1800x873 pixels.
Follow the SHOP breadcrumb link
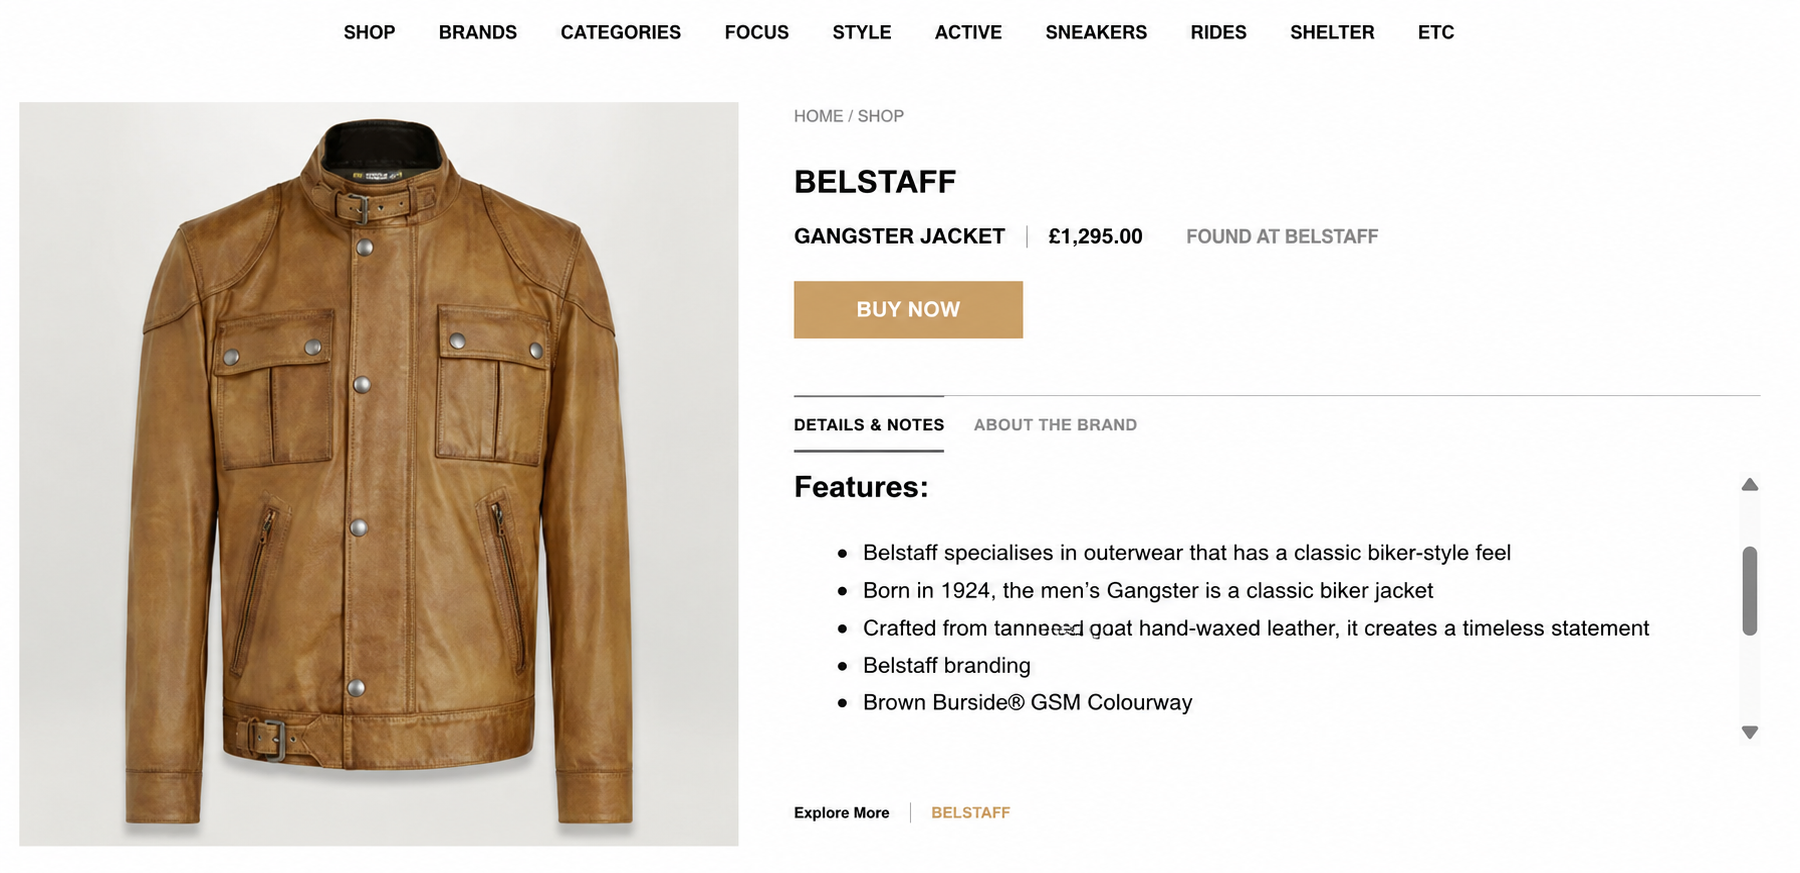pyautogui.click(x=880, y=116)
